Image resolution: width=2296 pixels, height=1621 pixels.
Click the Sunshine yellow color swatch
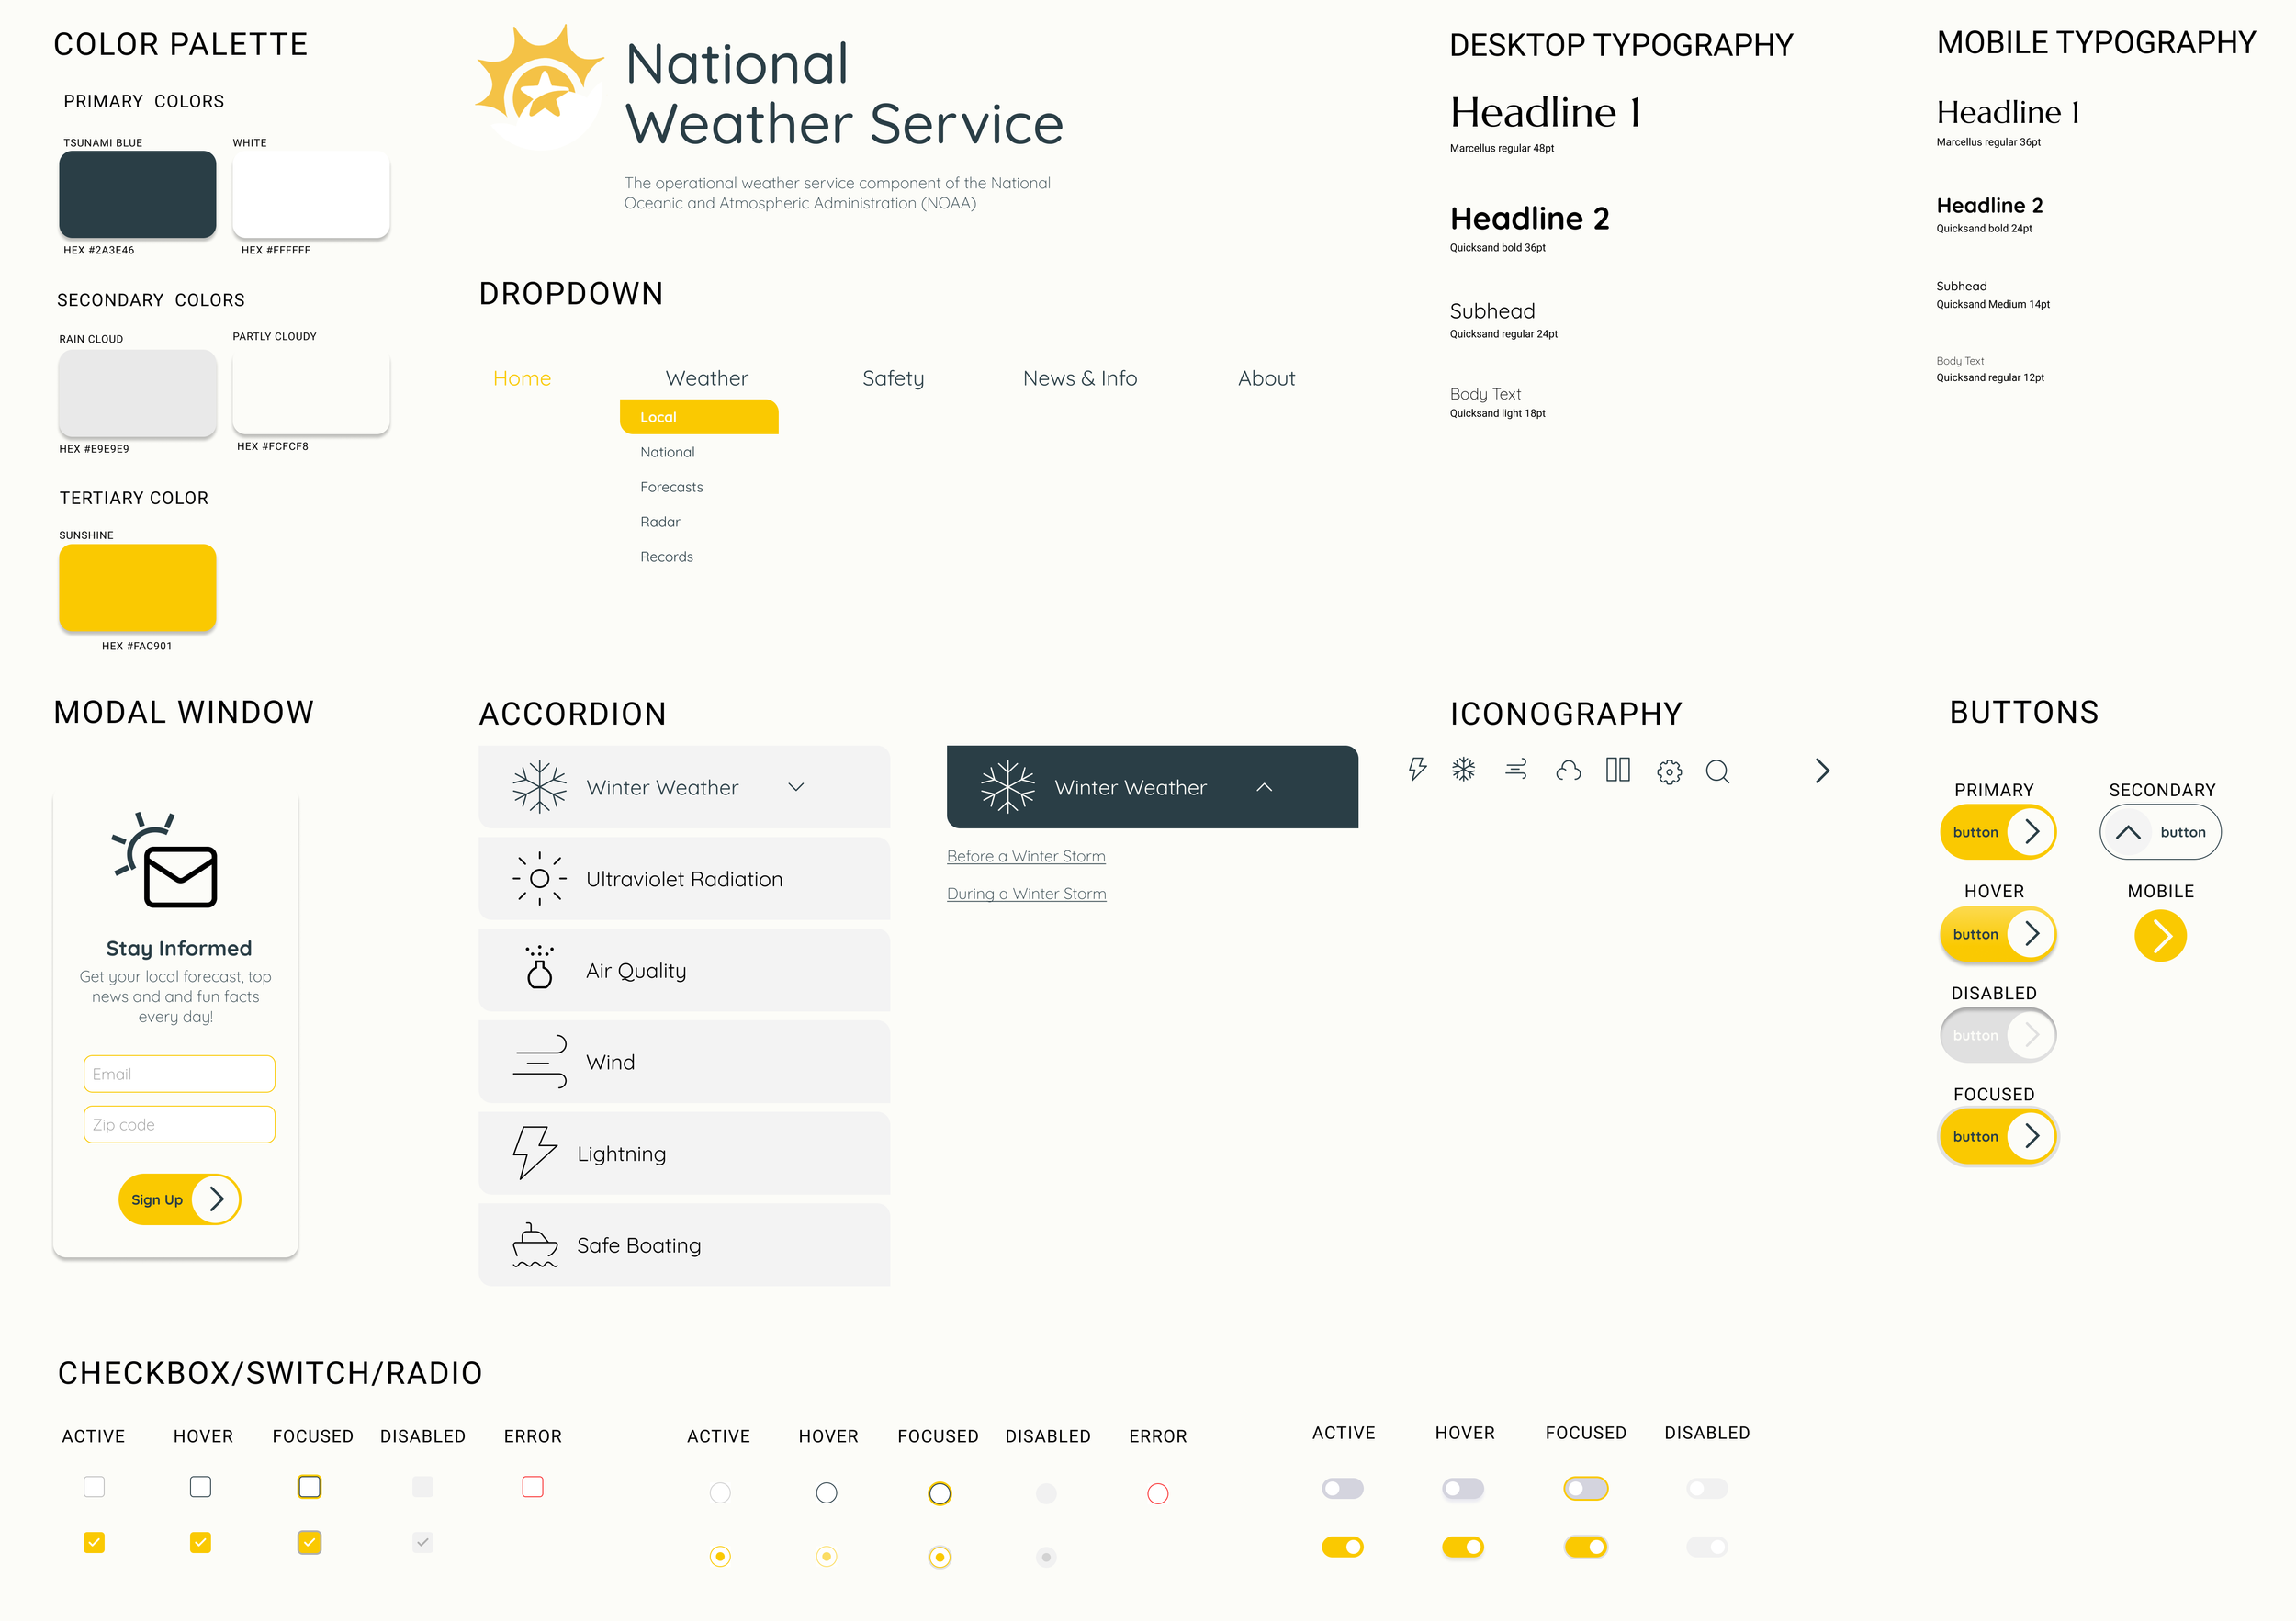[138, 587]
